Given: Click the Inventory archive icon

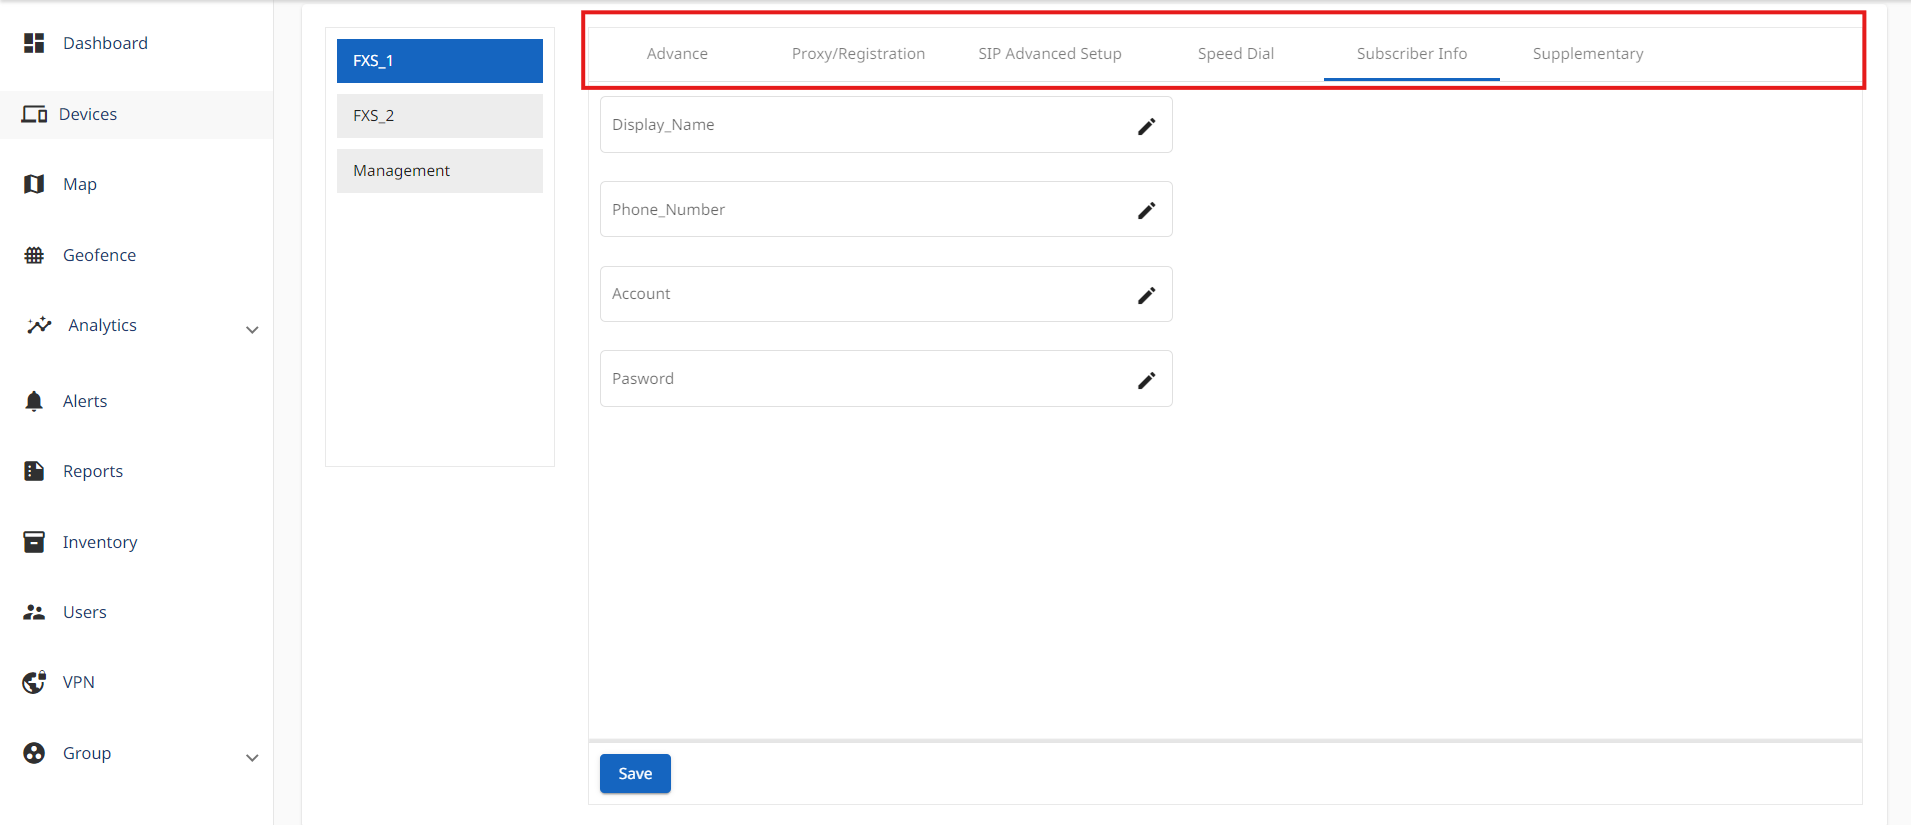Looking at the screenshot, I should 34,542.
